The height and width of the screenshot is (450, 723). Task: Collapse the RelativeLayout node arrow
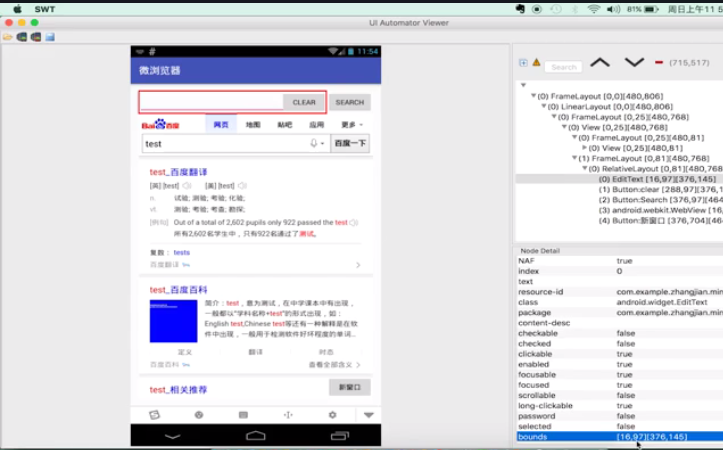(x=585, y=169)
